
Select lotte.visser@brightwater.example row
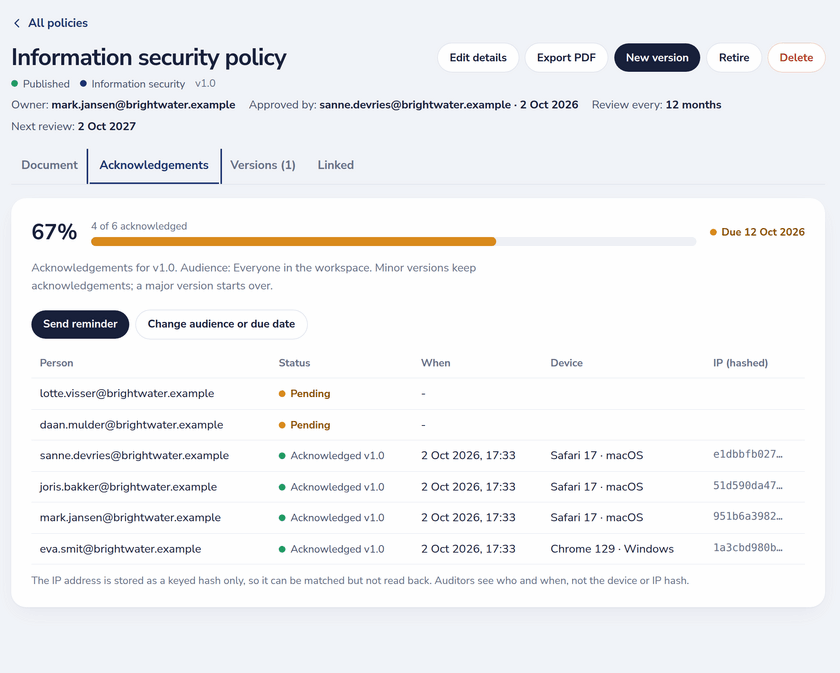[418, 394]
